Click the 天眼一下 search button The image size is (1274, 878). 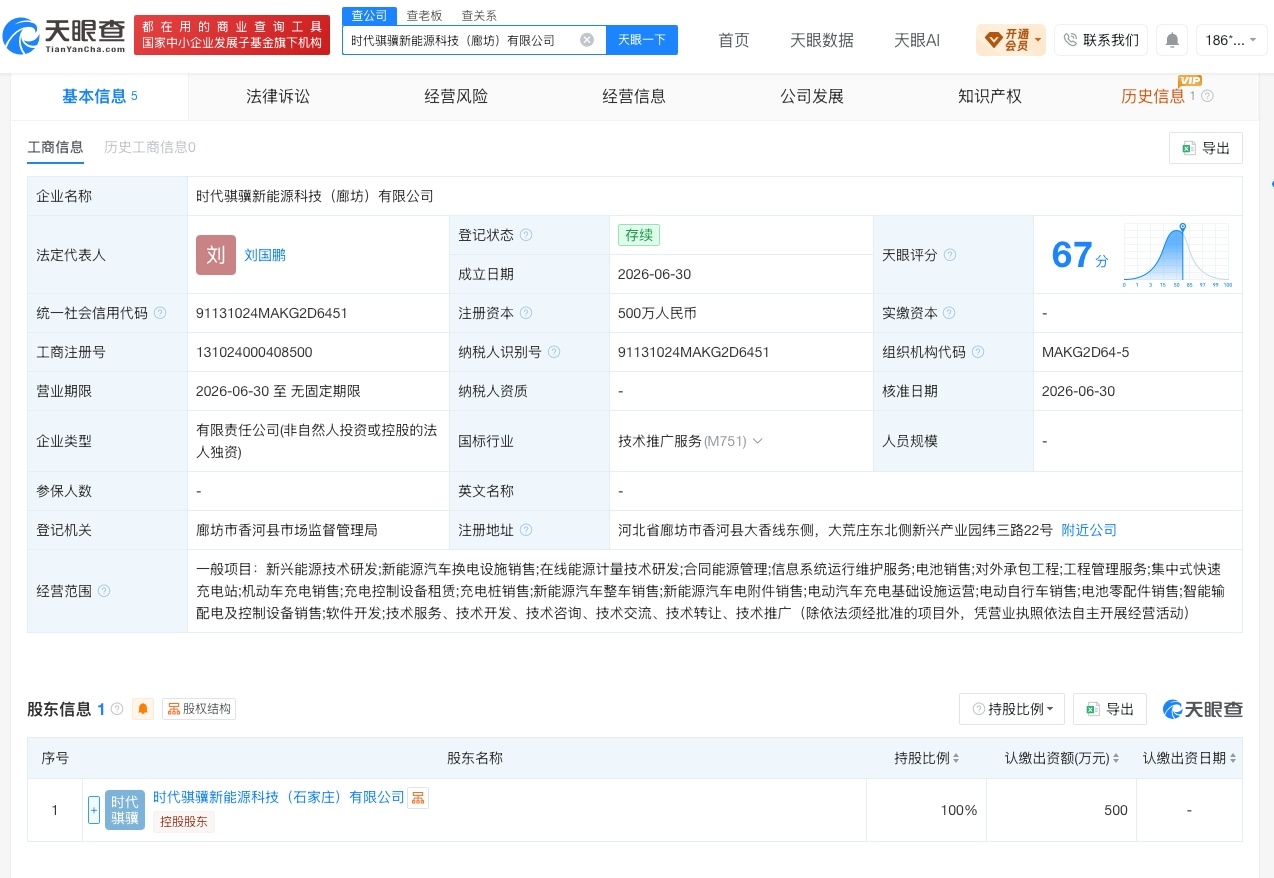pyautogui.click(x=642, y=40)
